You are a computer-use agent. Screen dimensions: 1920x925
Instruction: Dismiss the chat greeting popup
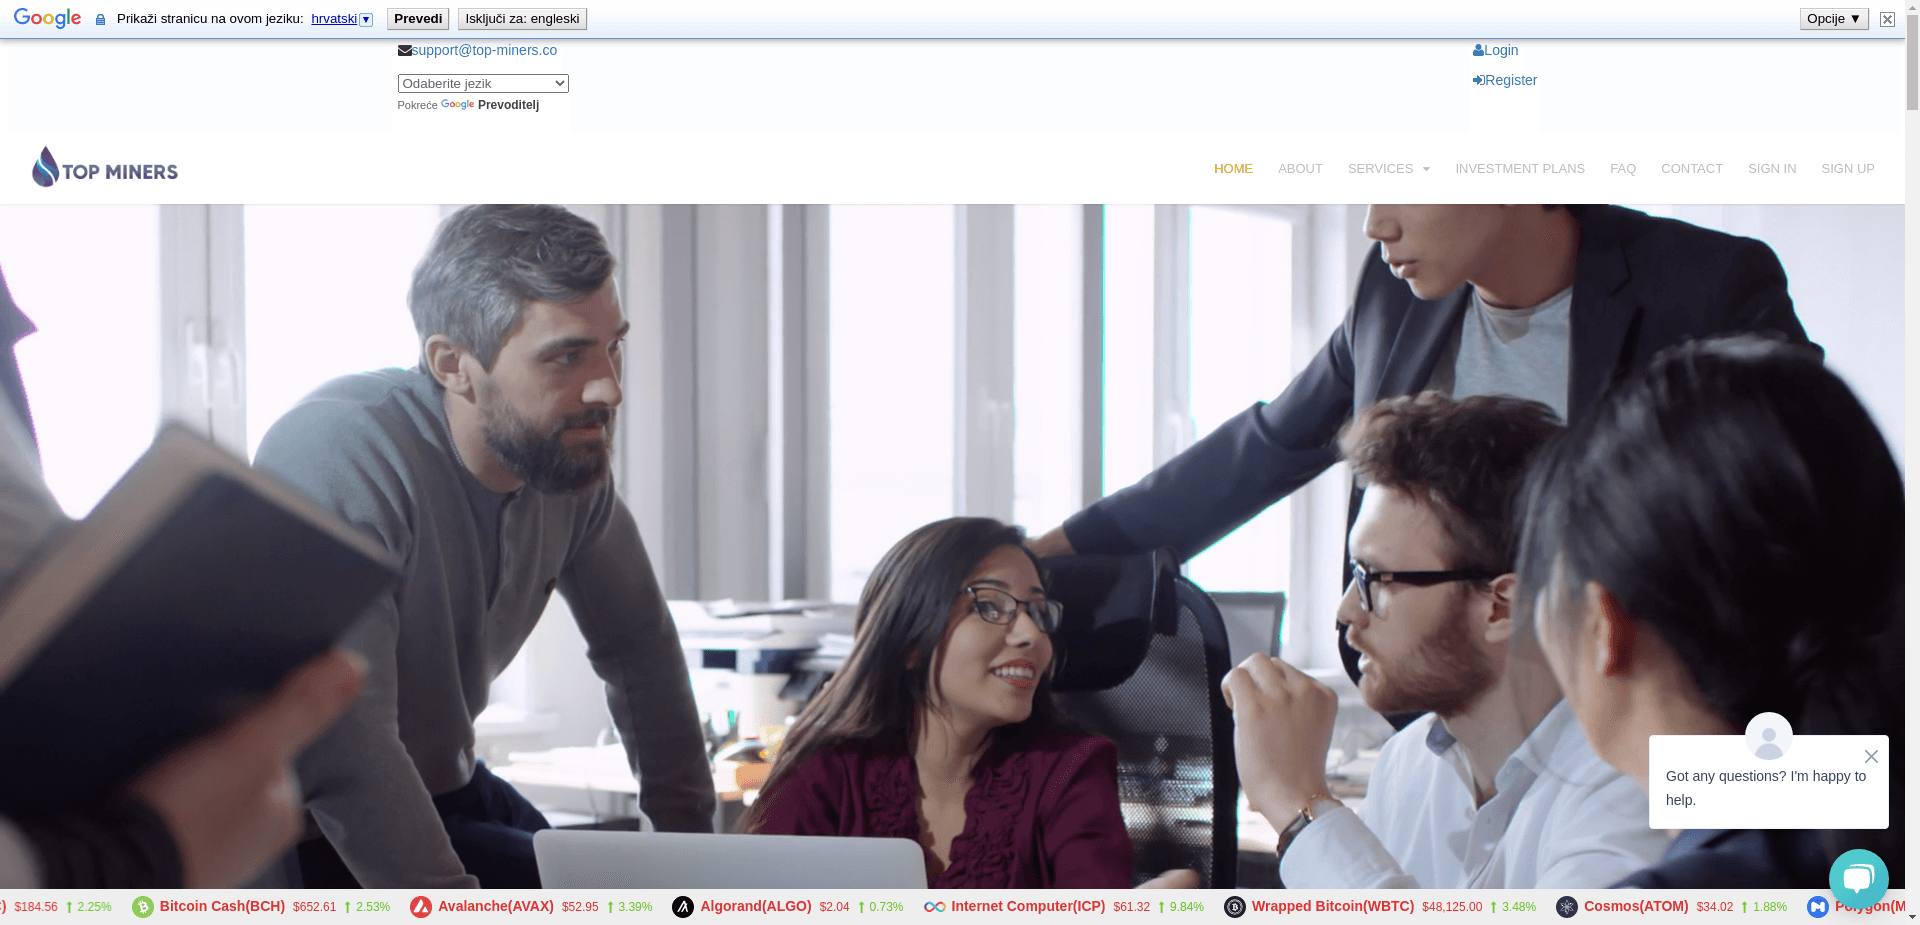[1871, 757]
